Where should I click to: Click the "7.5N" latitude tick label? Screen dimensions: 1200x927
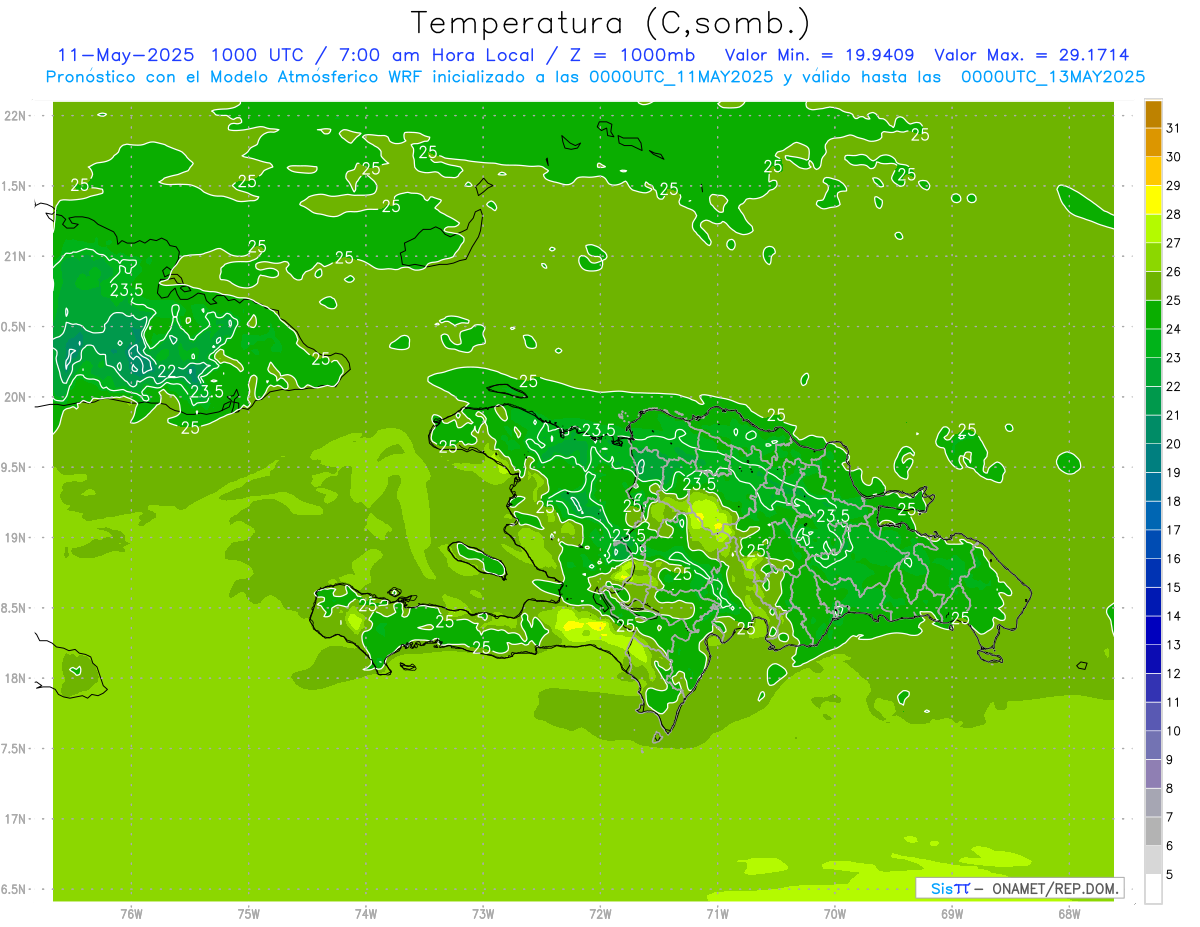[x=15, y=748]
